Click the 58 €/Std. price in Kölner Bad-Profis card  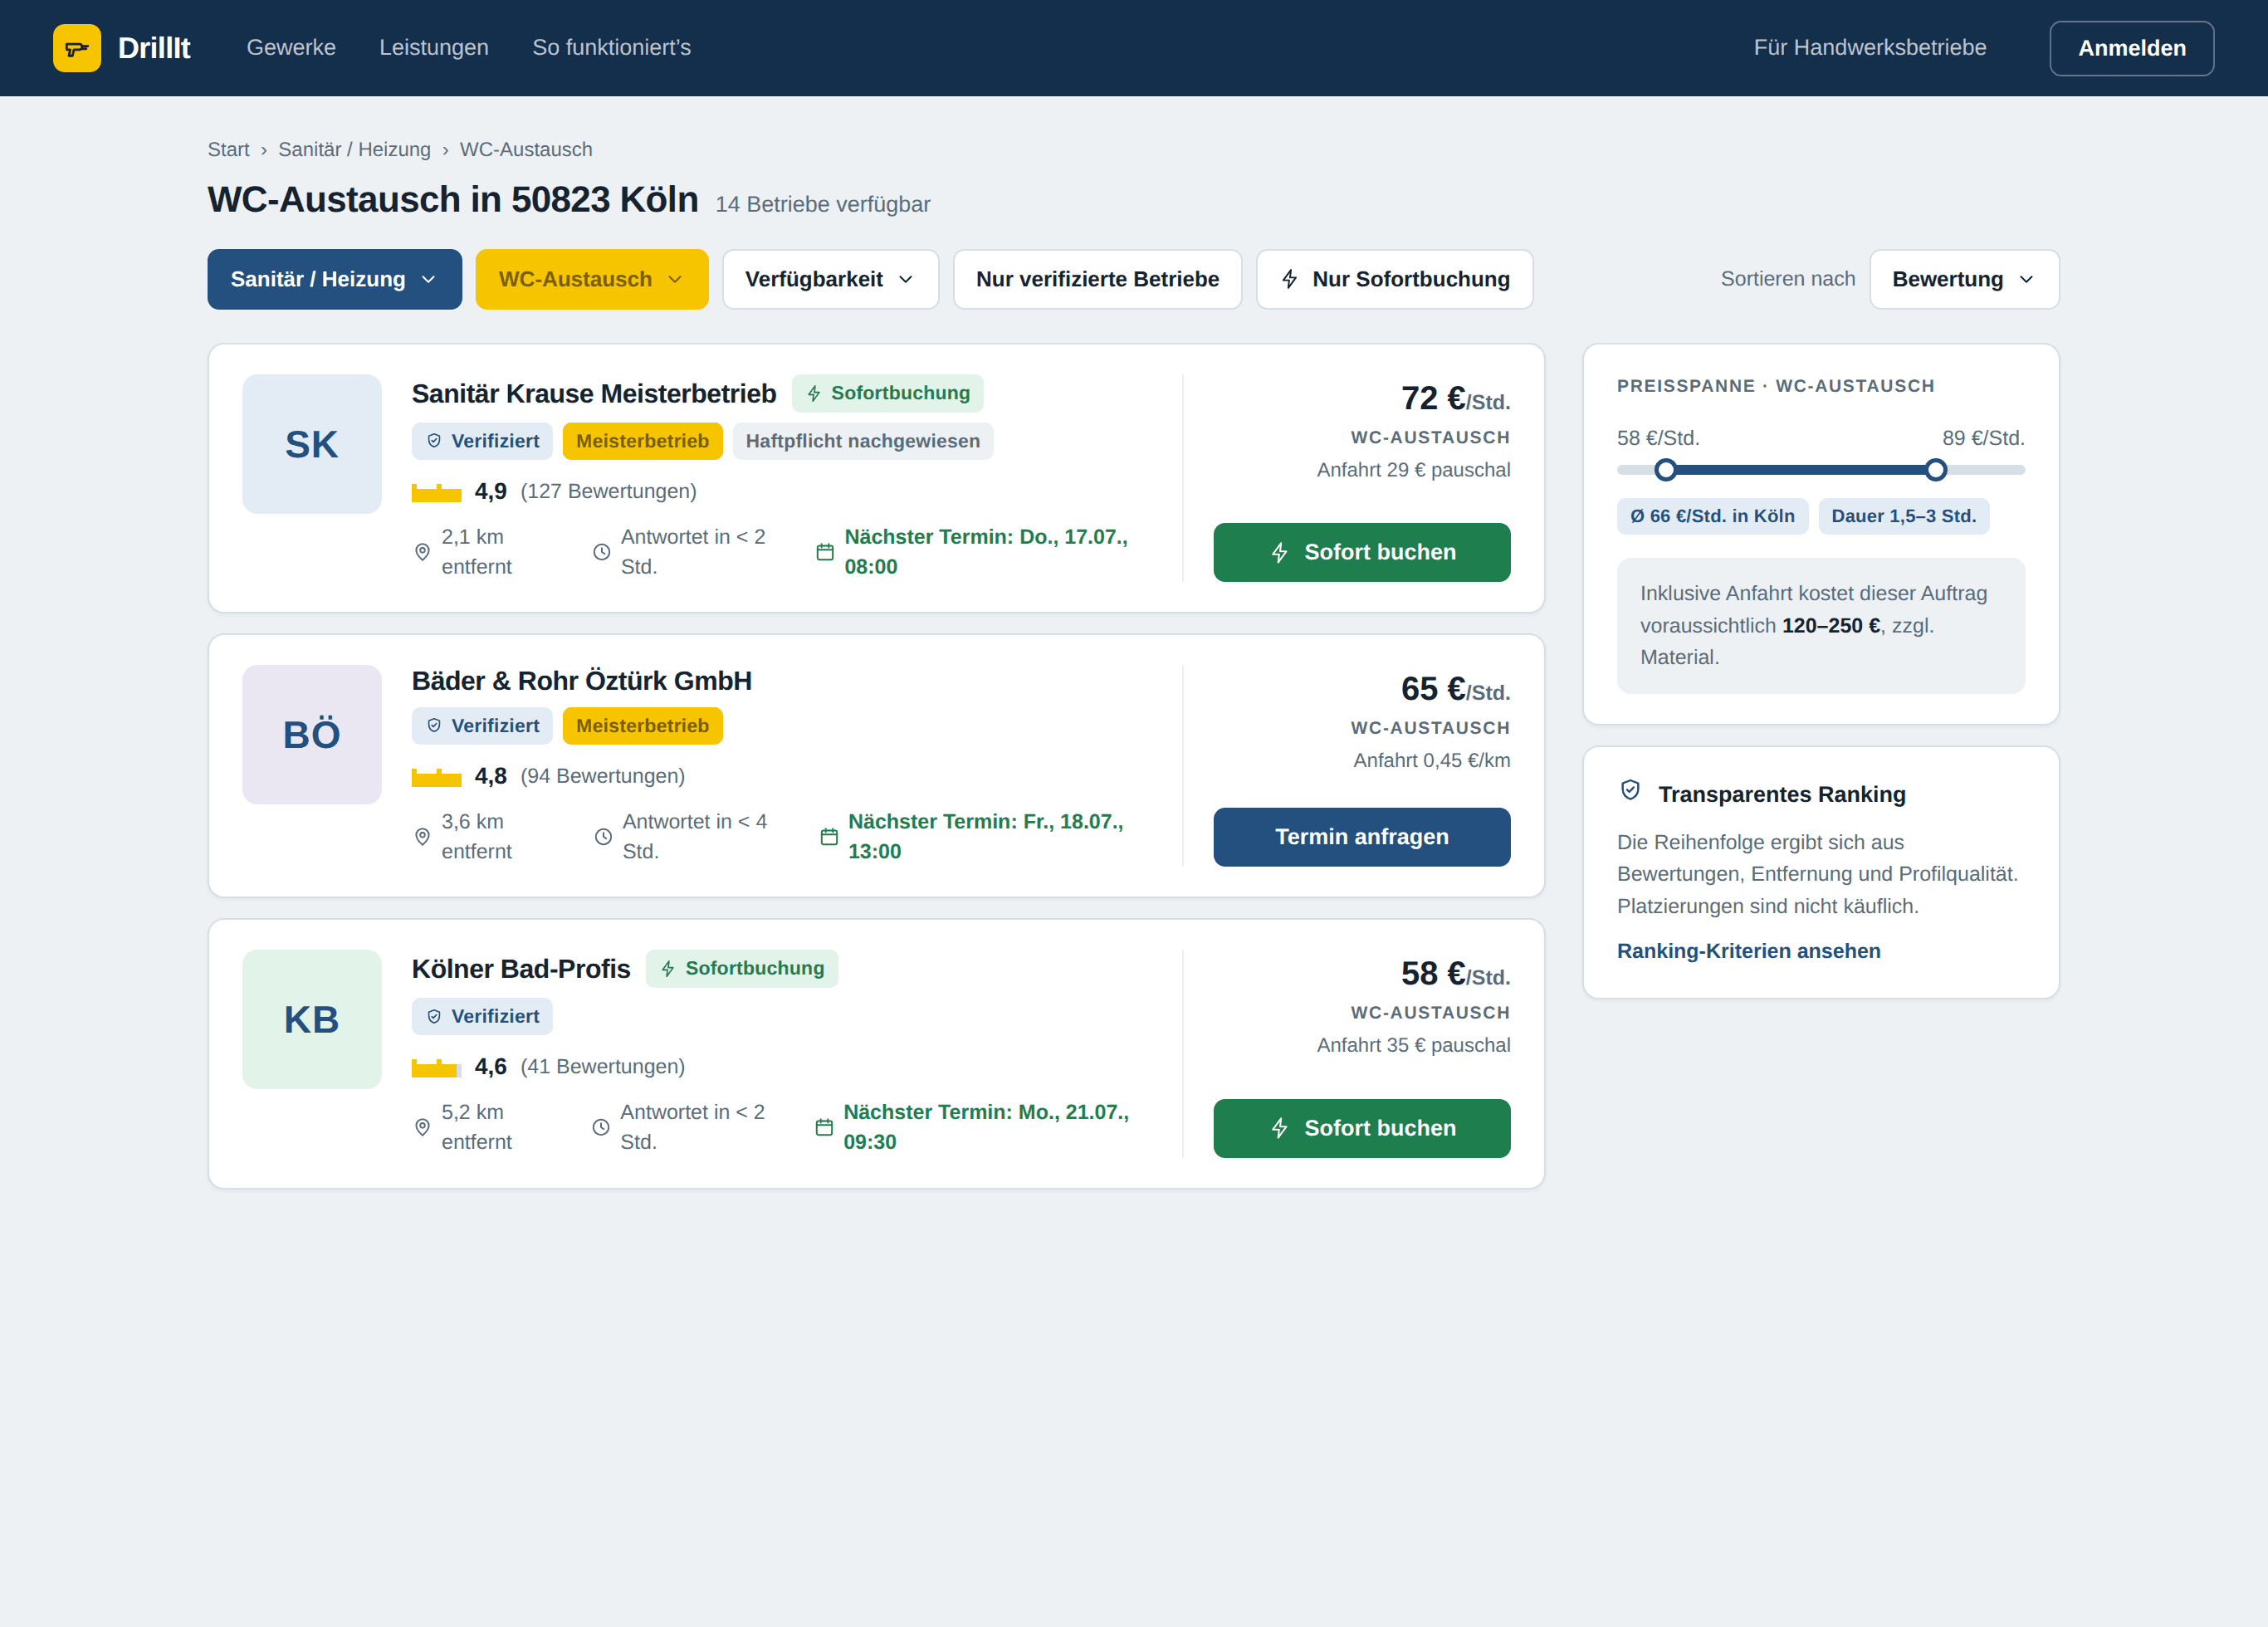pos(1455,974)
